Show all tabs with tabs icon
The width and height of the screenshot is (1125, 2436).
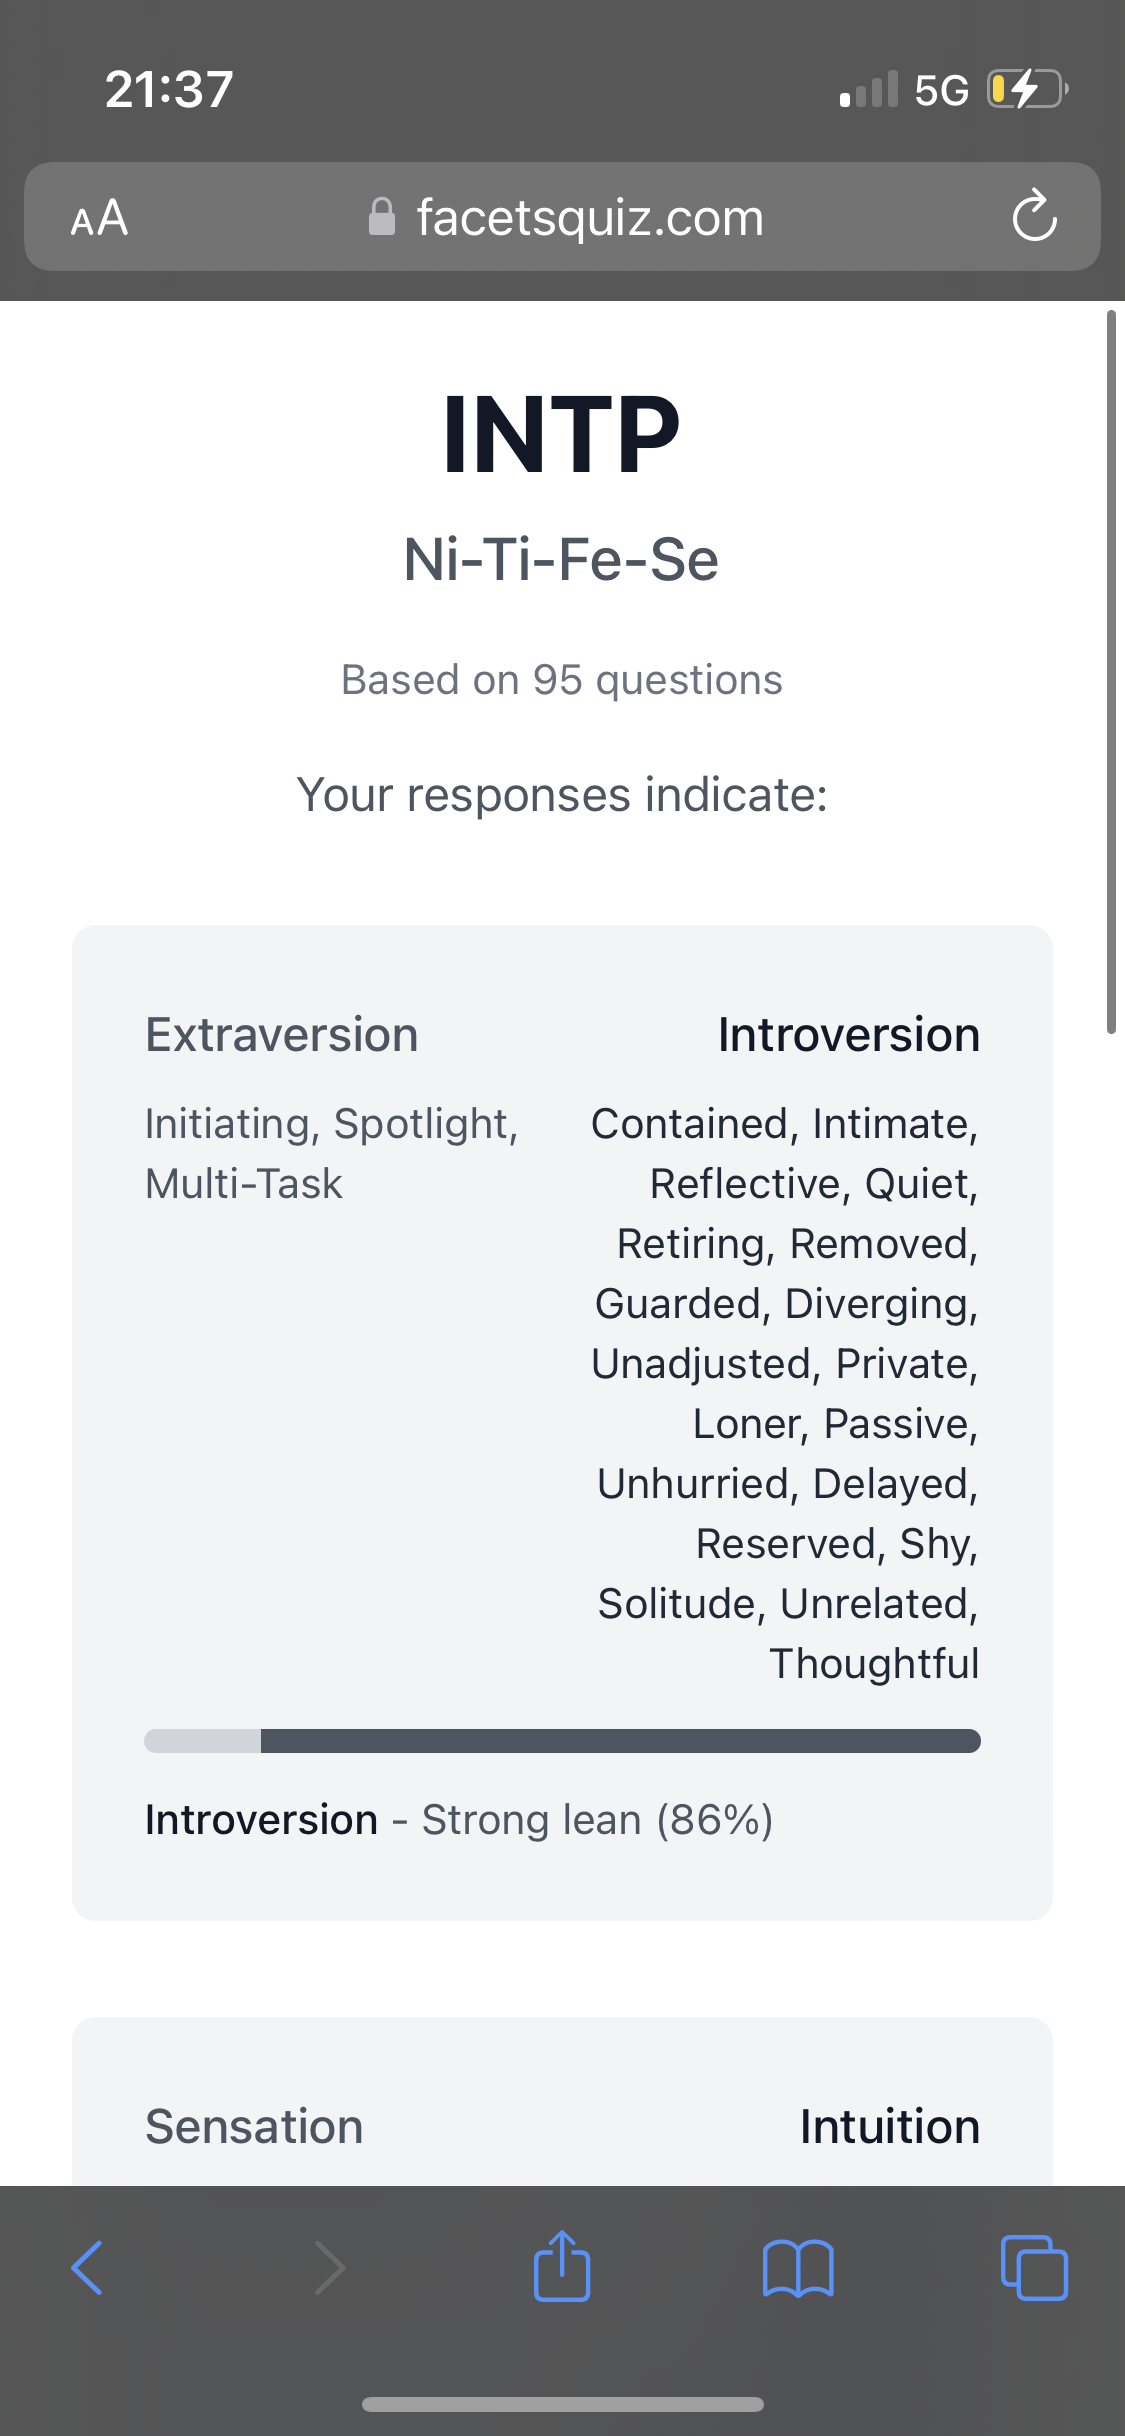(x=1034, y=2268)
